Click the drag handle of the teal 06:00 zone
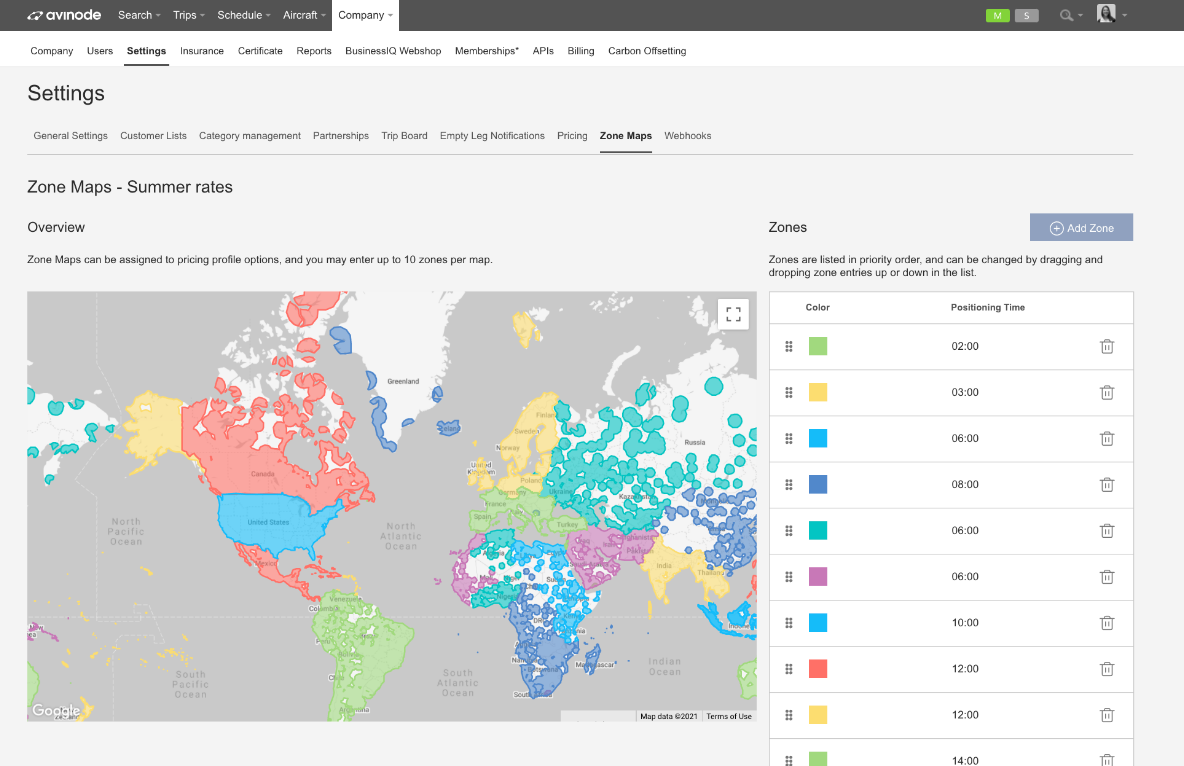 788,531
